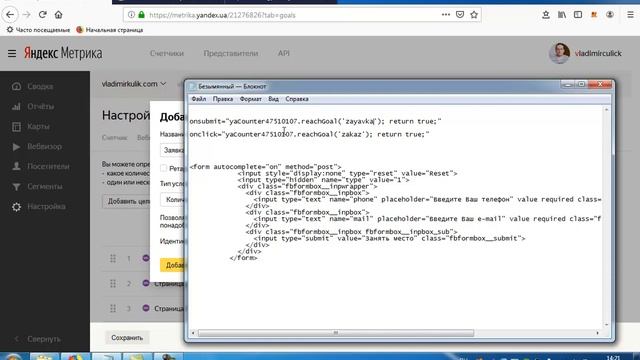
Task: Open the vladimirculick account name
Action: 598,53
